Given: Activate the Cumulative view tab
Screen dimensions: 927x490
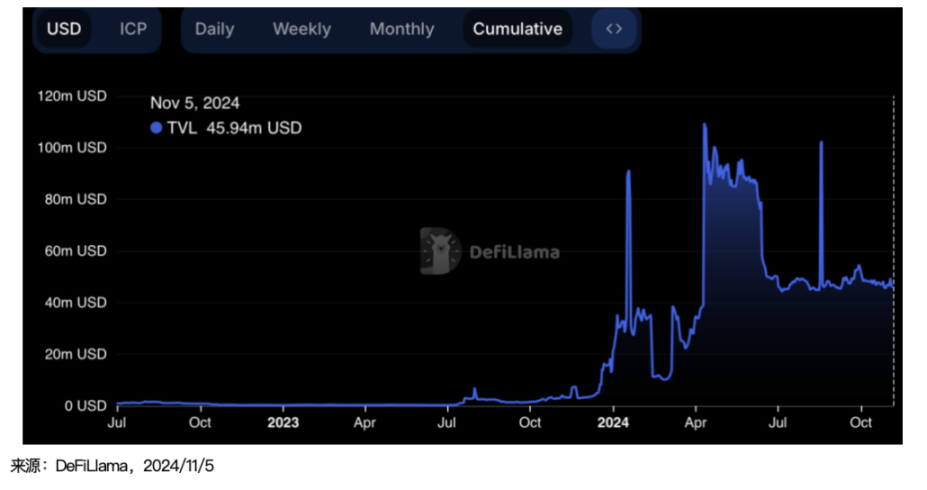Looking at the screenshot, I should [x=517, y=29].
